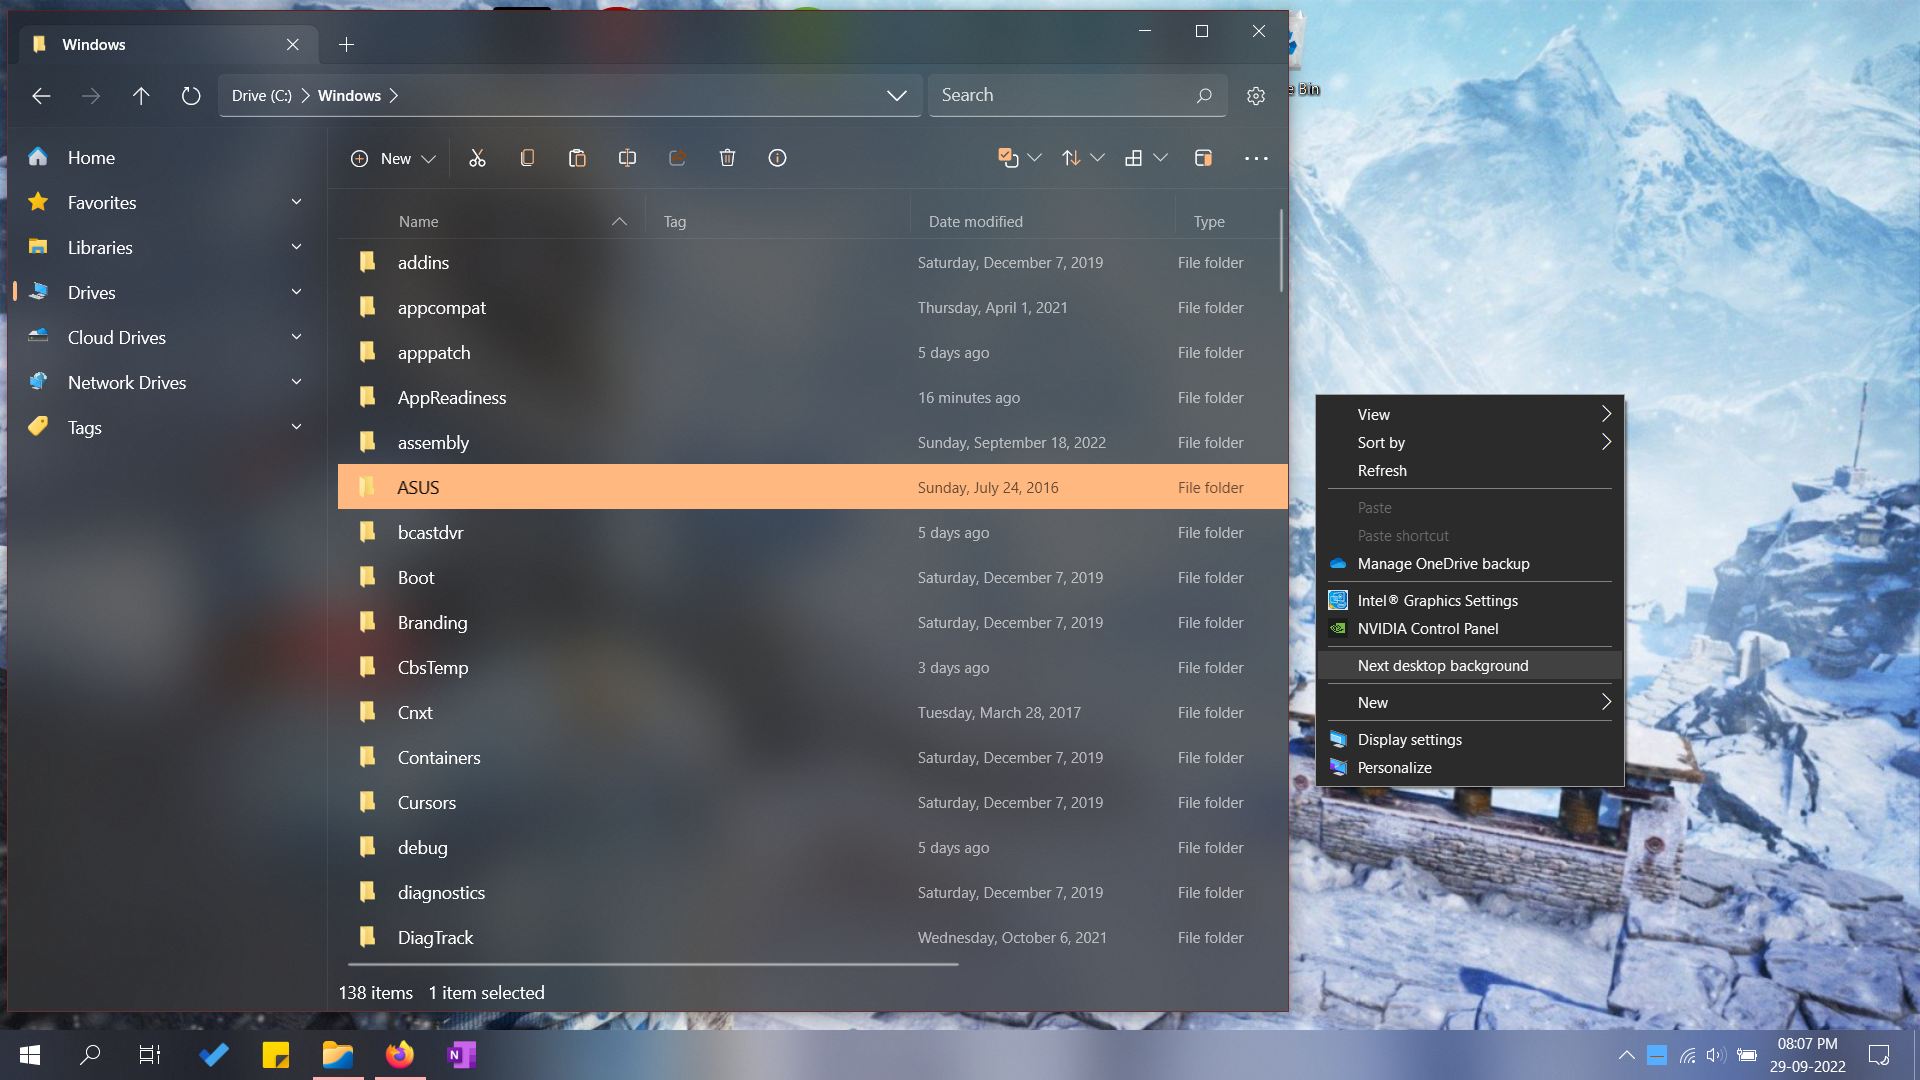Expand the Cloud Drives sidebar section
Screen dimensions: 1920x1080
coord(296,337)
